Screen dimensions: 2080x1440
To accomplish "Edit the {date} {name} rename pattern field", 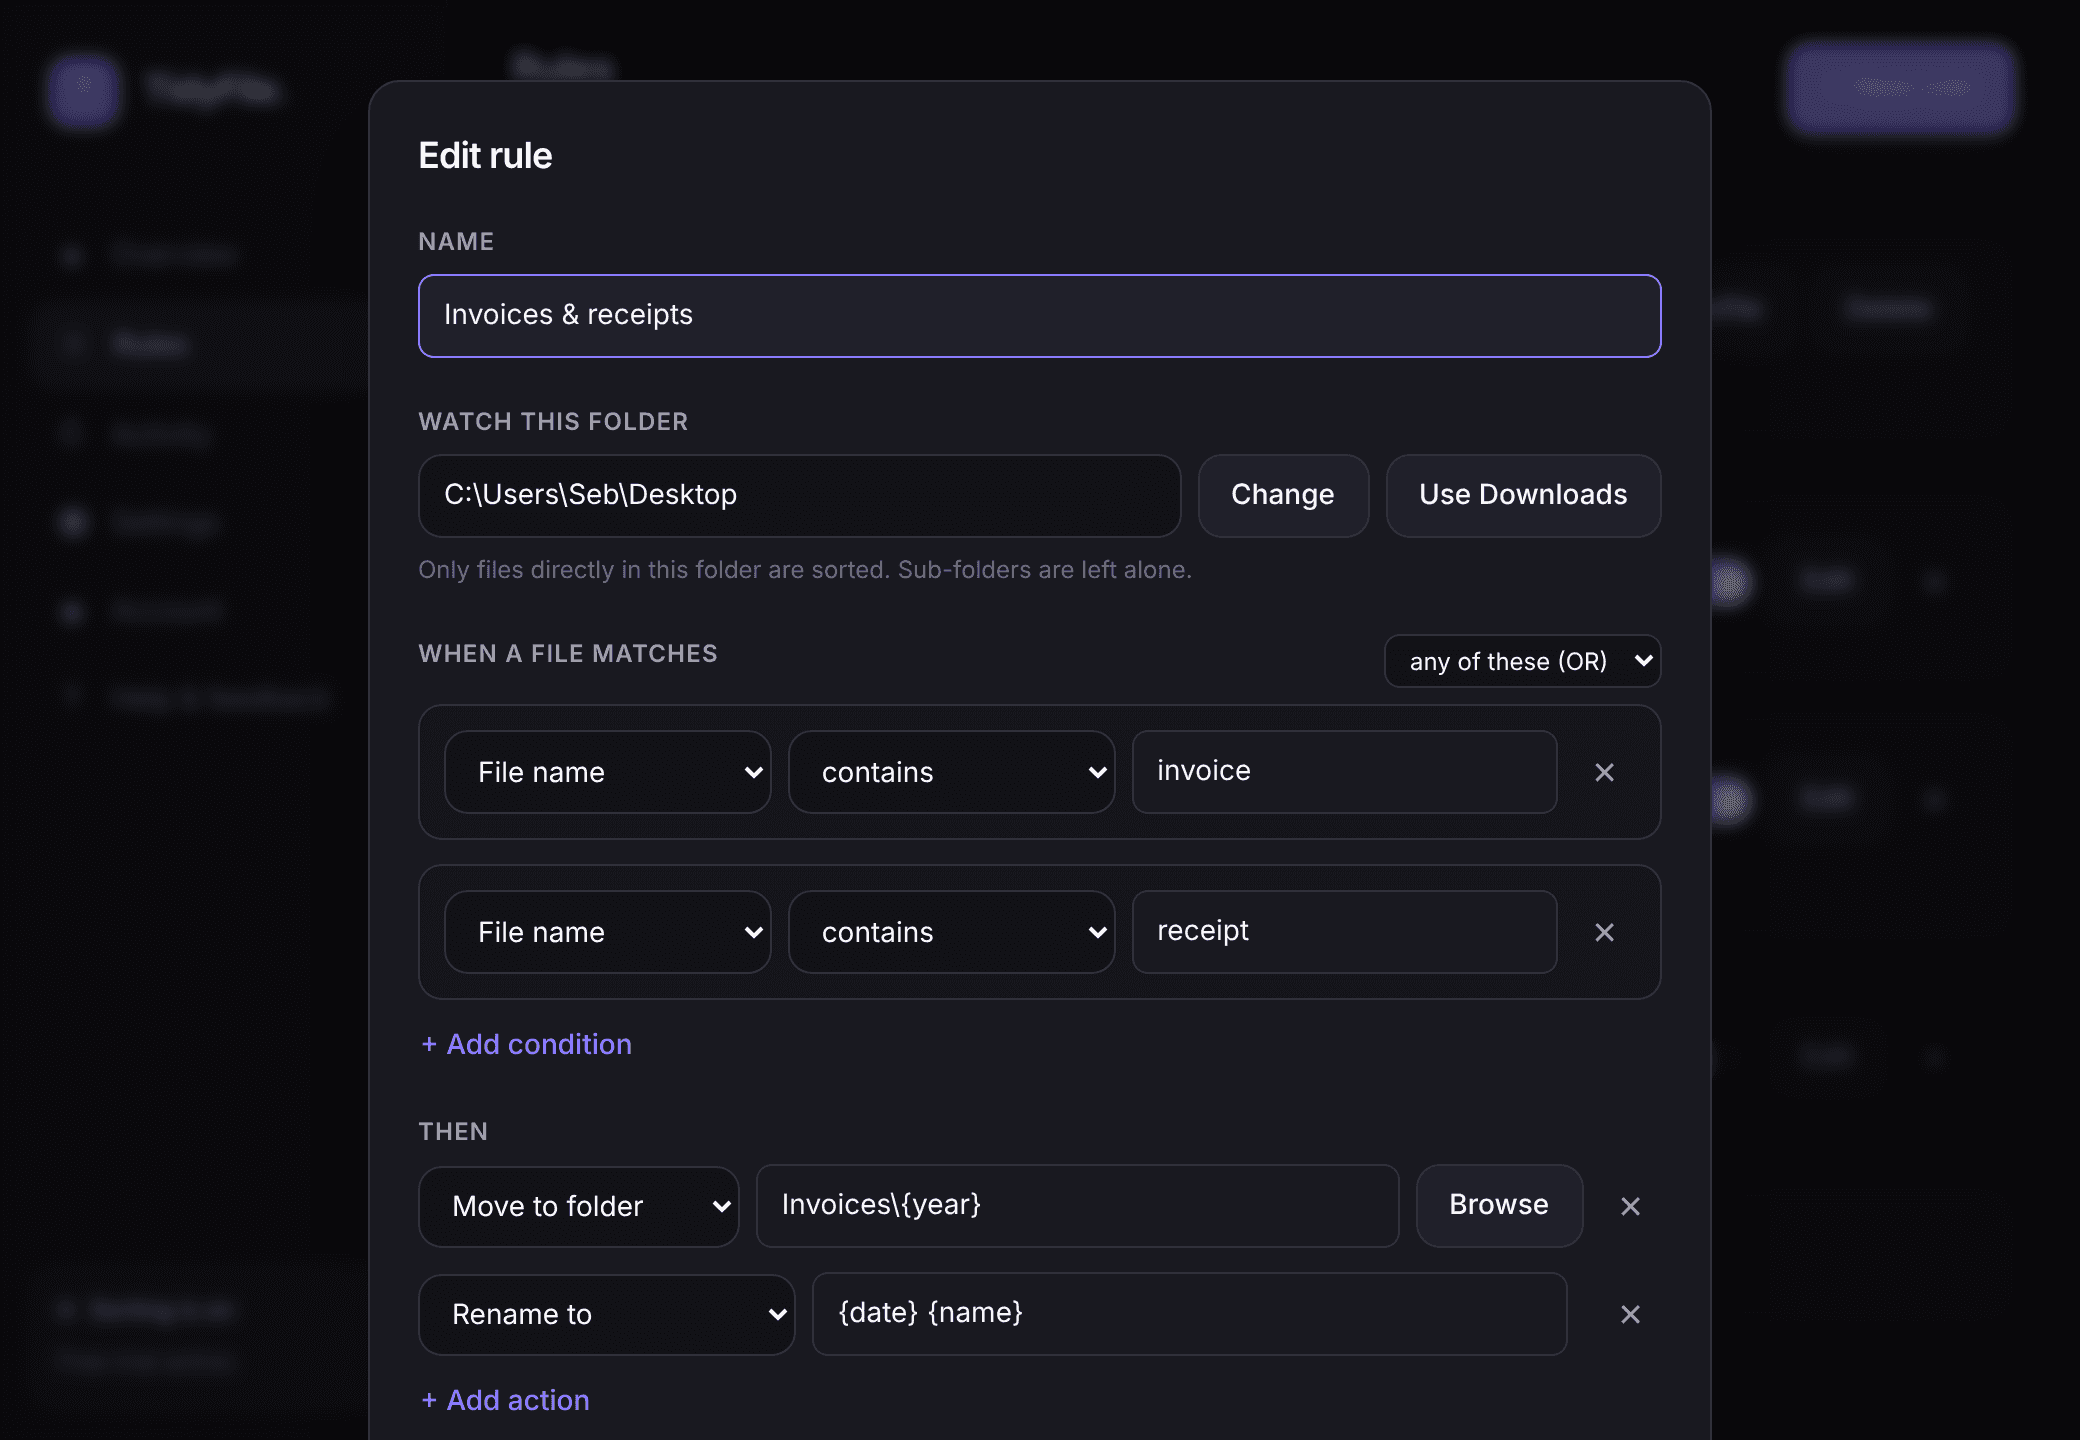I will click(1189, 1314).
